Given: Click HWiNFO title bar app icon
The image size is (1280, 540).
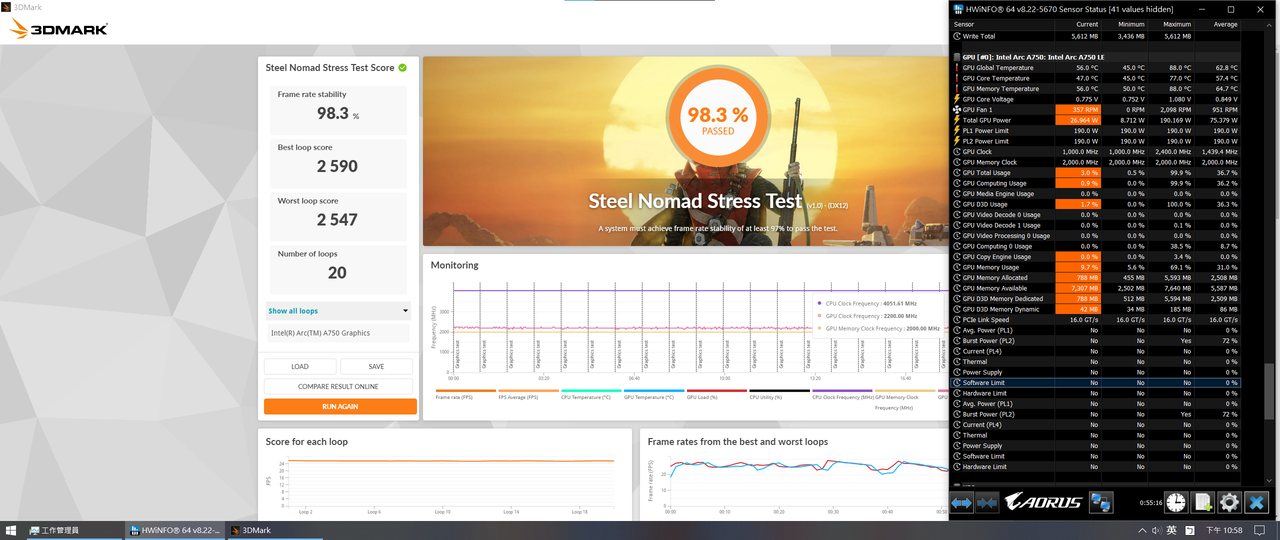Looking at the screenshot, I should (958, 9).
